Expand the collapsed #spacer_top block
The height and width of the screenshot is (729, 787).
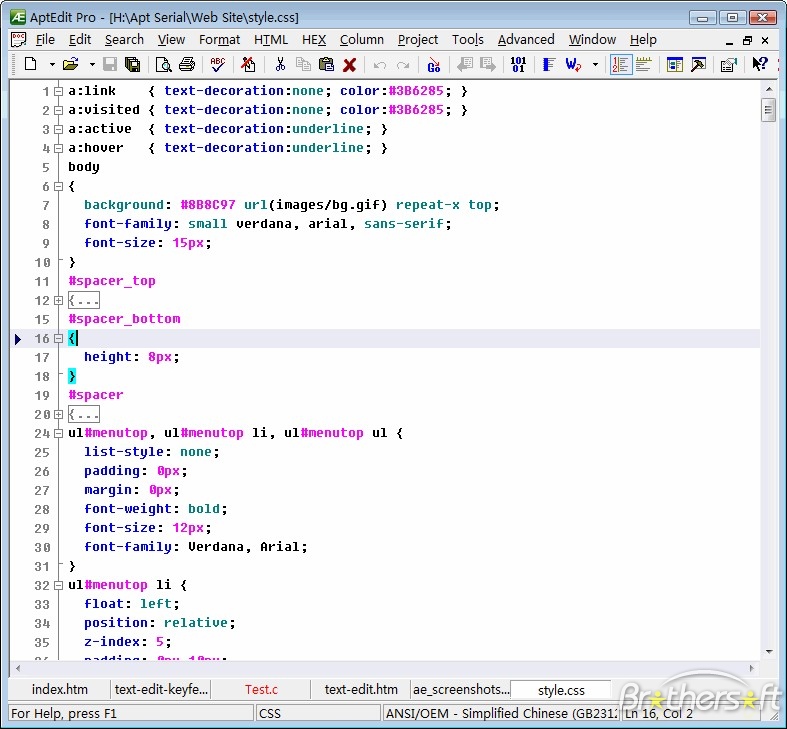[58, 301]
